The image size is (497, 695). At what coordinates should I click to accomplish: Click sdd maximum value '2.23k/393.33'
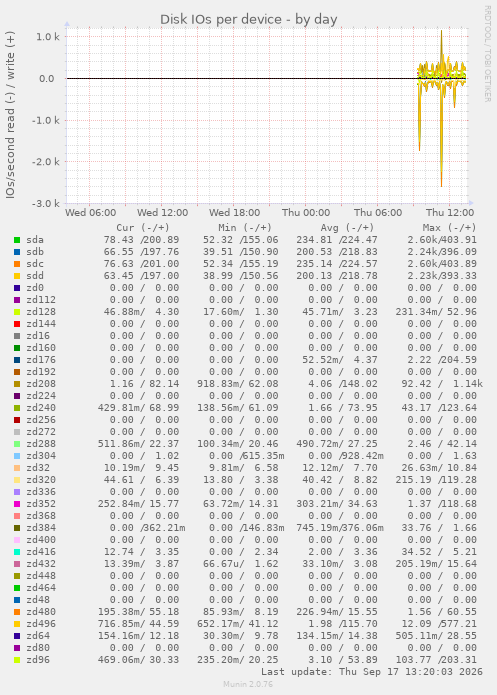pyautogui.click(x=442, y=276)
